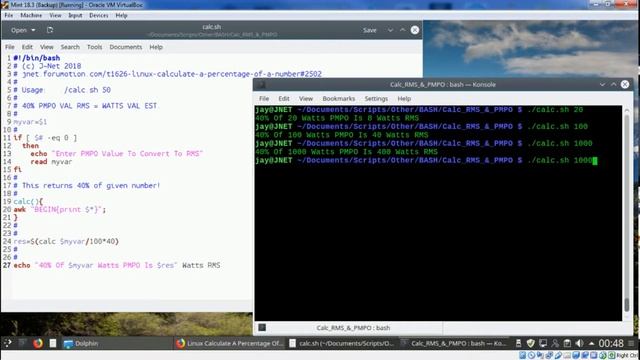Click the VirtualBox window title icon
The image size is (640, 360).
coord(4,5)
